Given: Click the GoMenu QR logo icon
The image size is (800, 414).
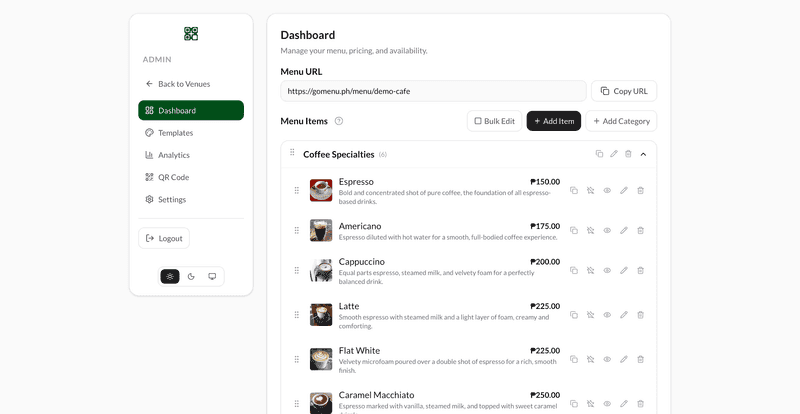Looking at the screenshot, I should pyautogui.click(x=191, y=34).
